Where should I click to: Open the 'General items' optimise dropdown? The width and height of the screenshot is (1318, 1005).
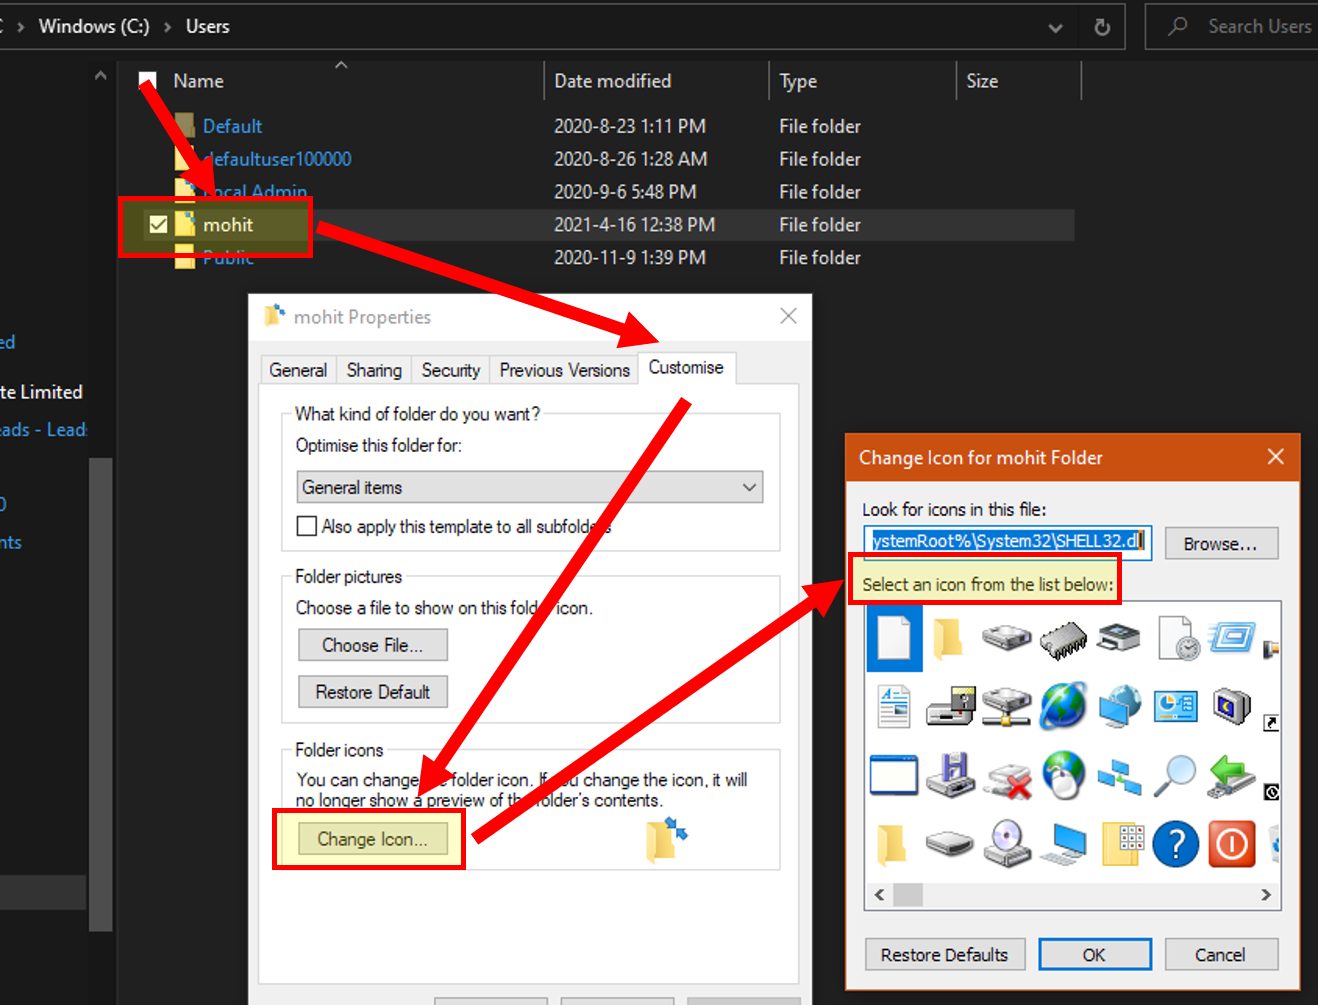[x=530, y=487]
